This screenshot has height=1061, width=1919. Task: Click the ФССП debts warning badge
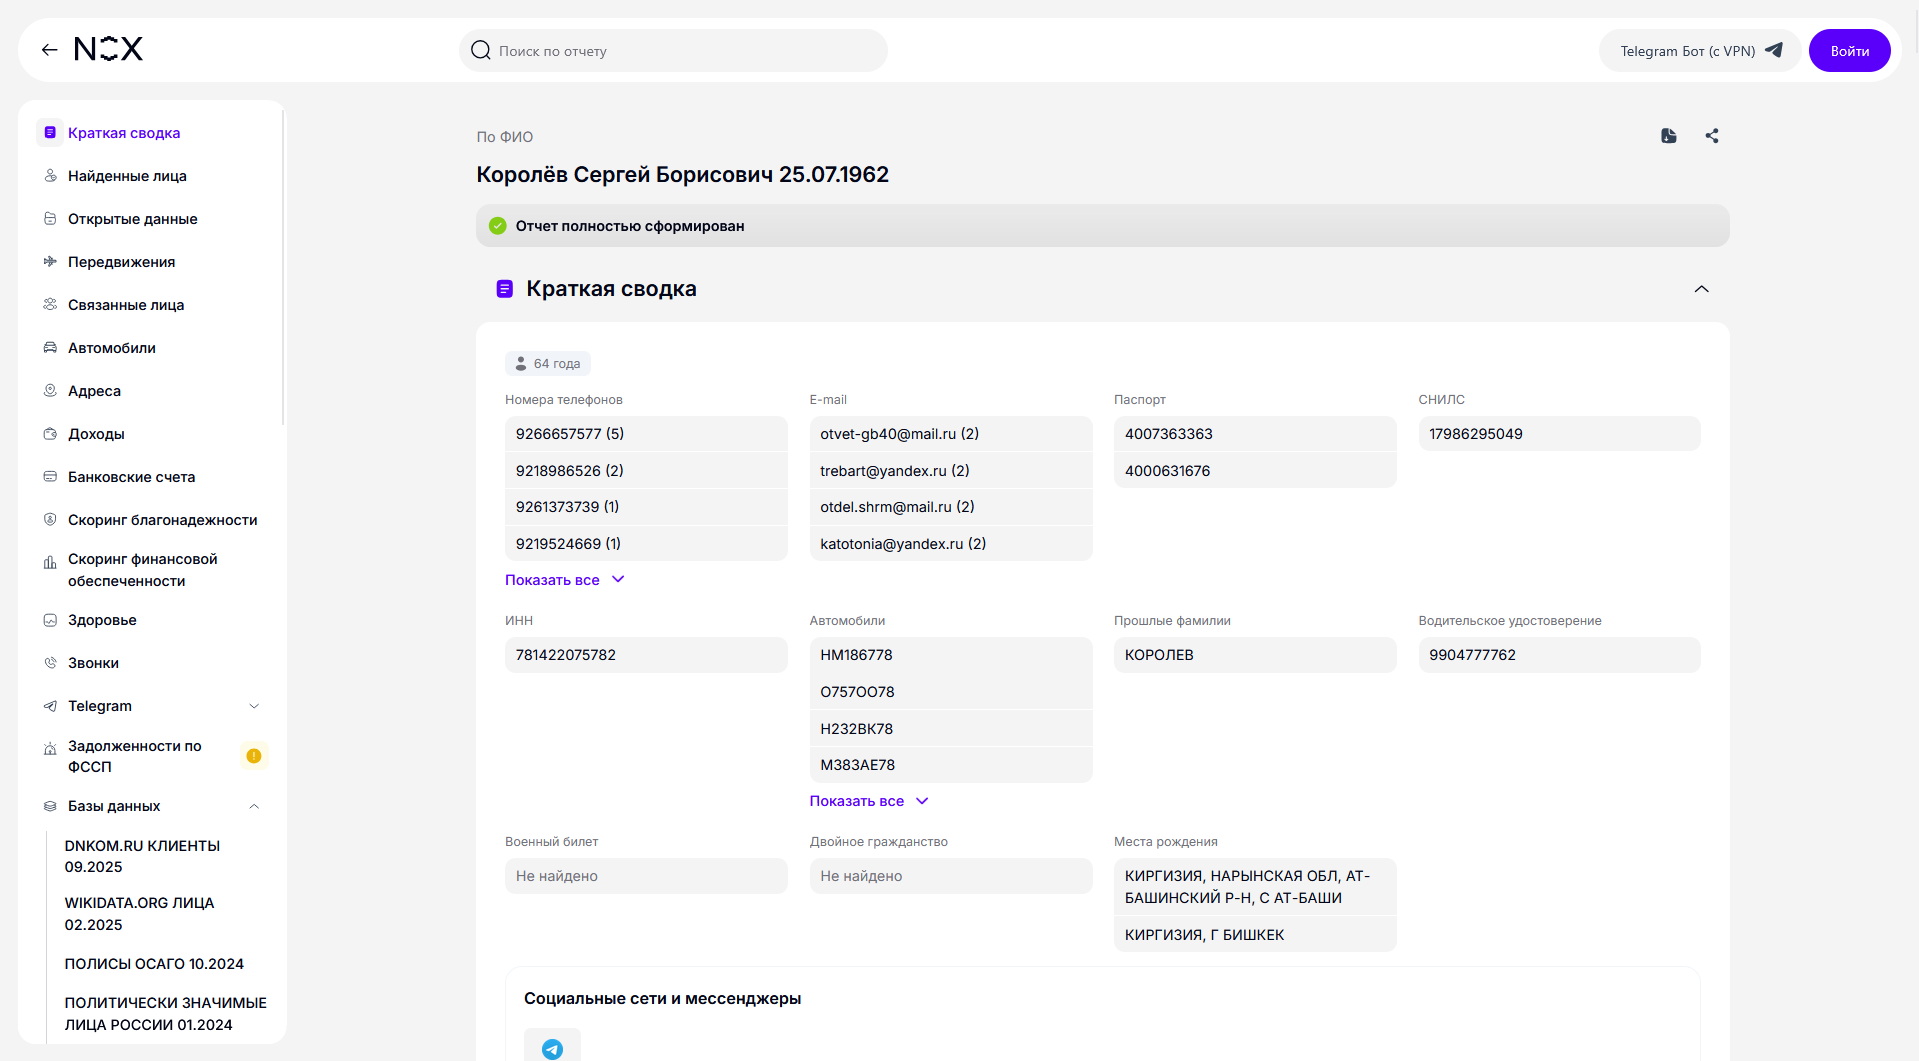click(254, 756)
